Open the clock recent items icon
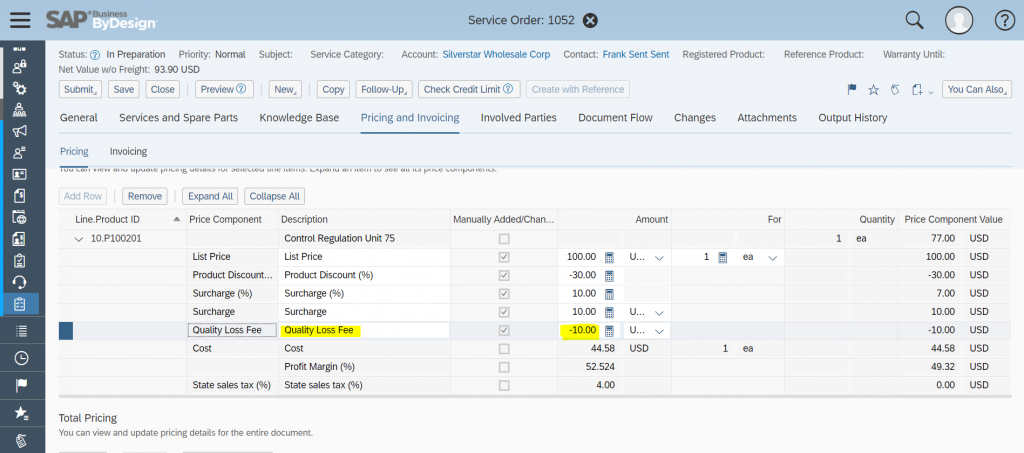1024x453 pixels. pos(21,358)
